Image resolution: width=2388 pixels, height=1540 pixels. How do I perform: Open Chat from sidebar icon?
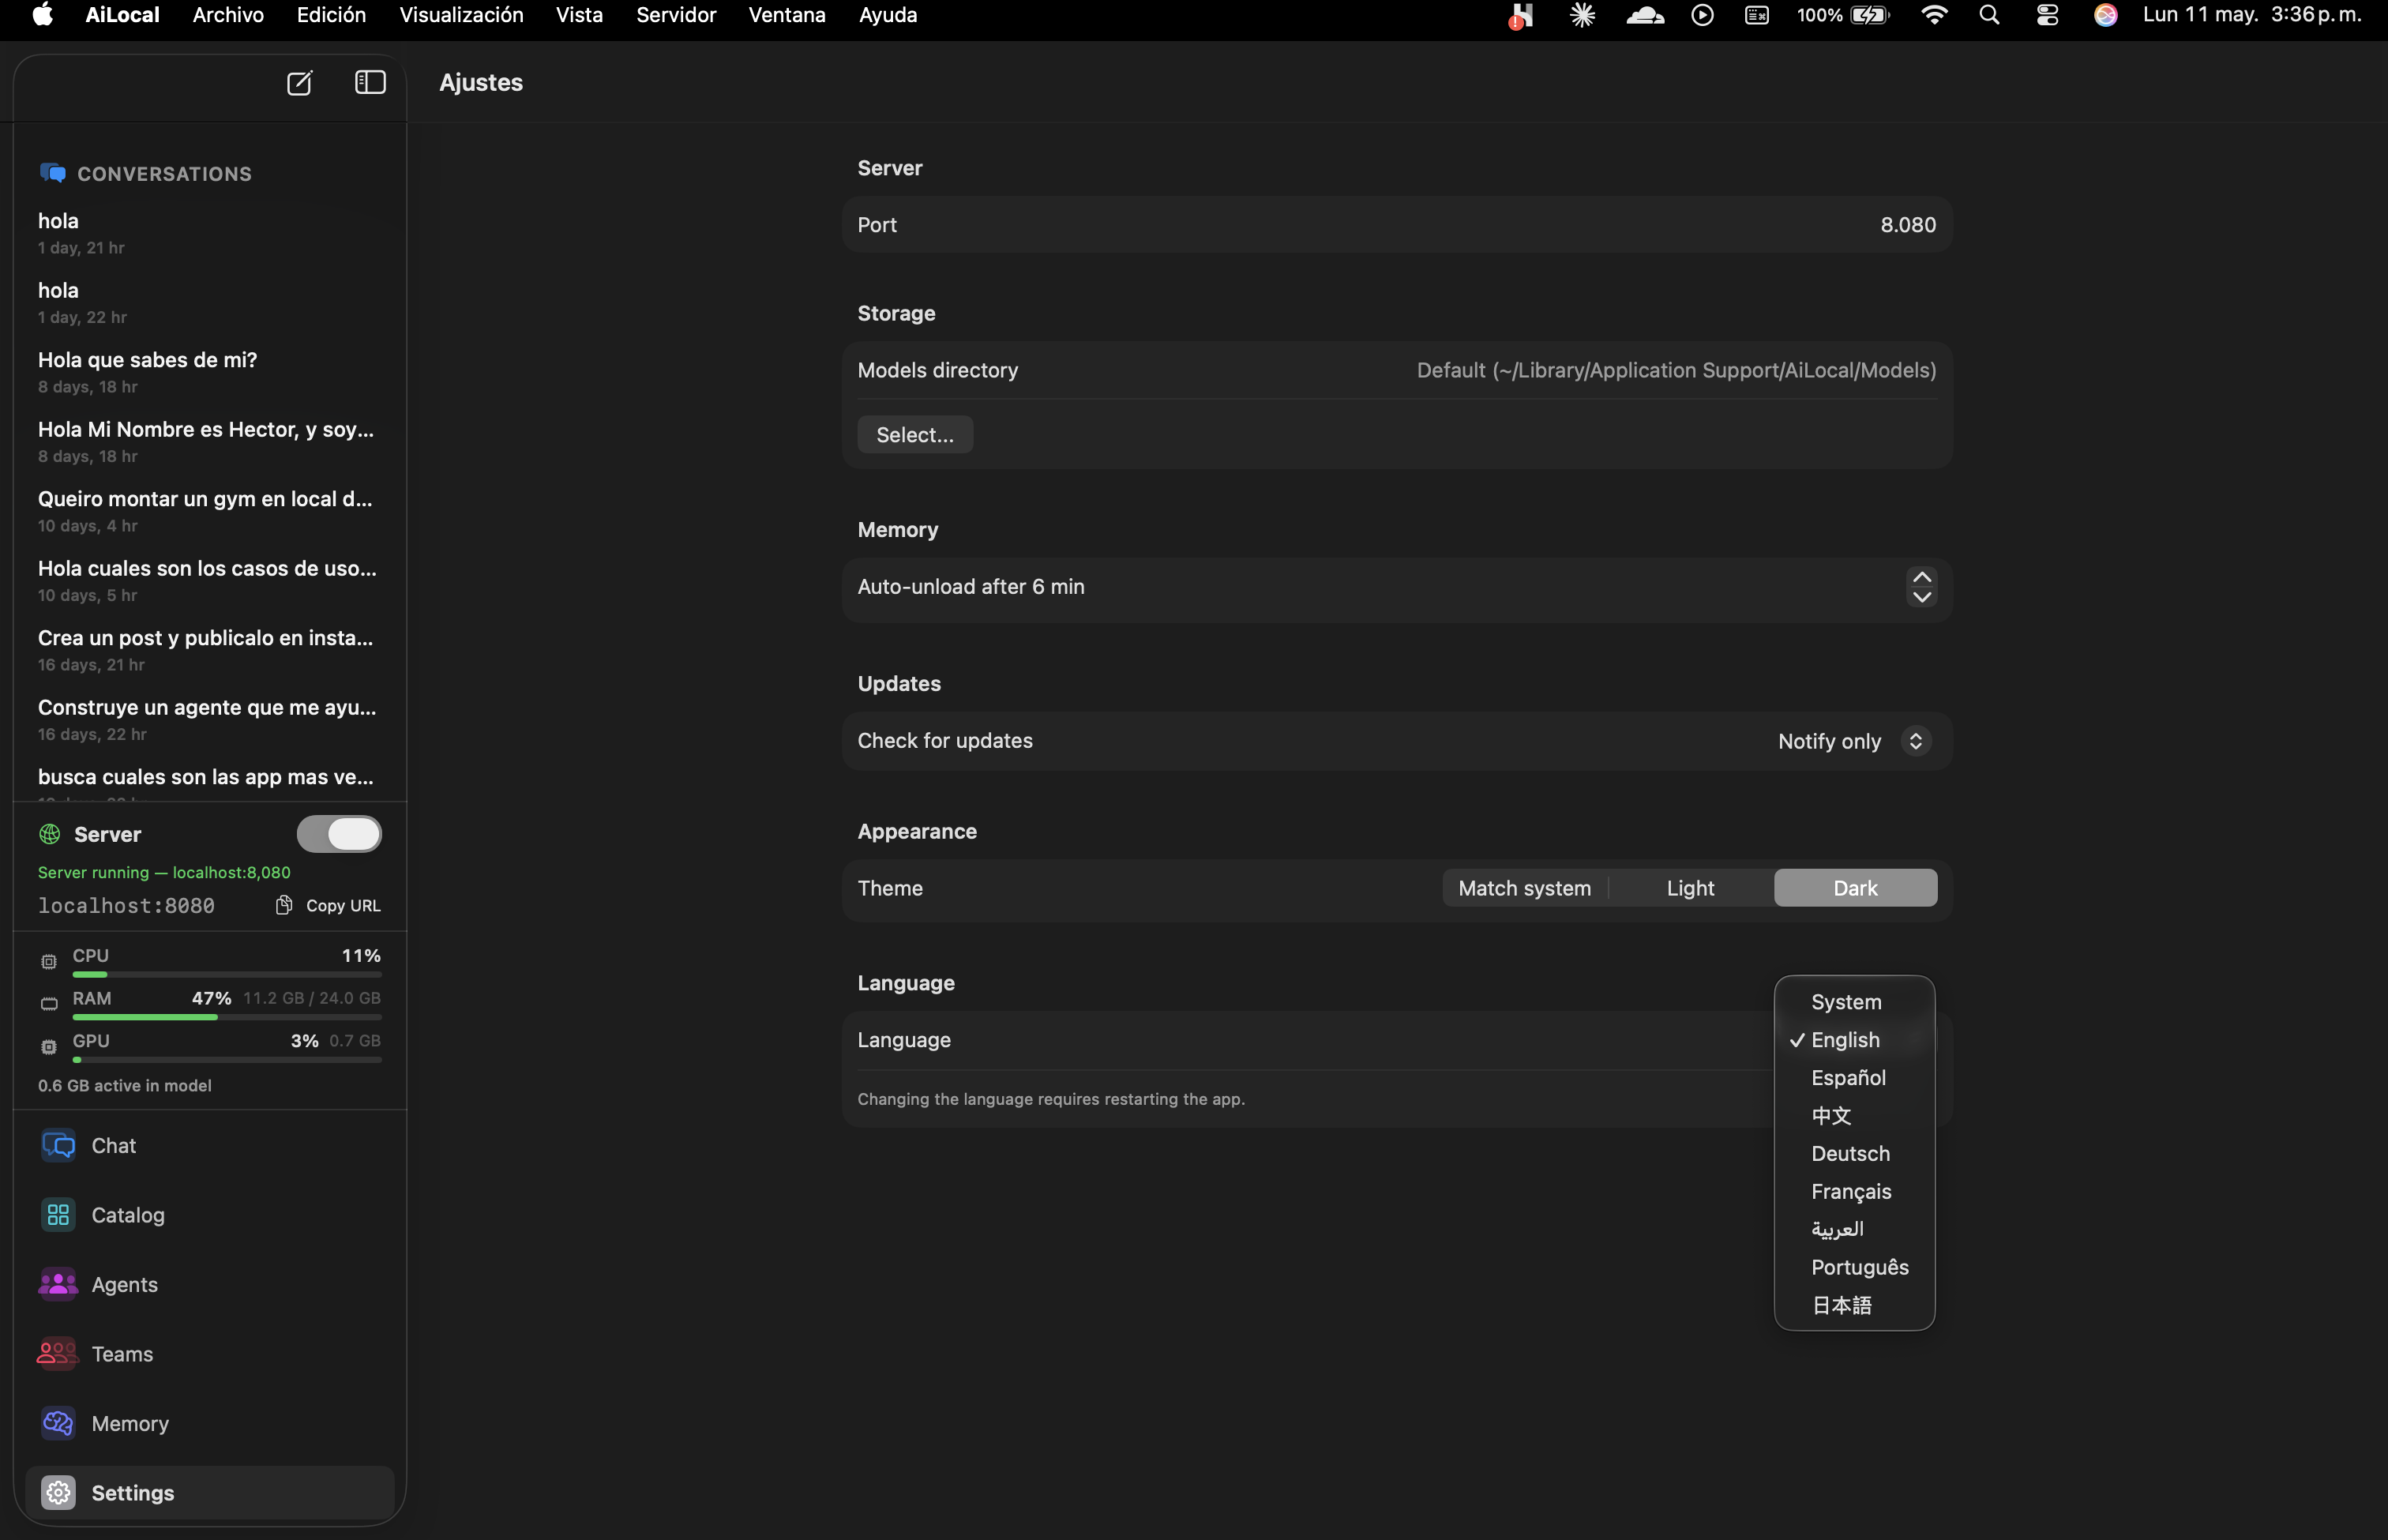pyautogui.click(x=58, y=1146)
